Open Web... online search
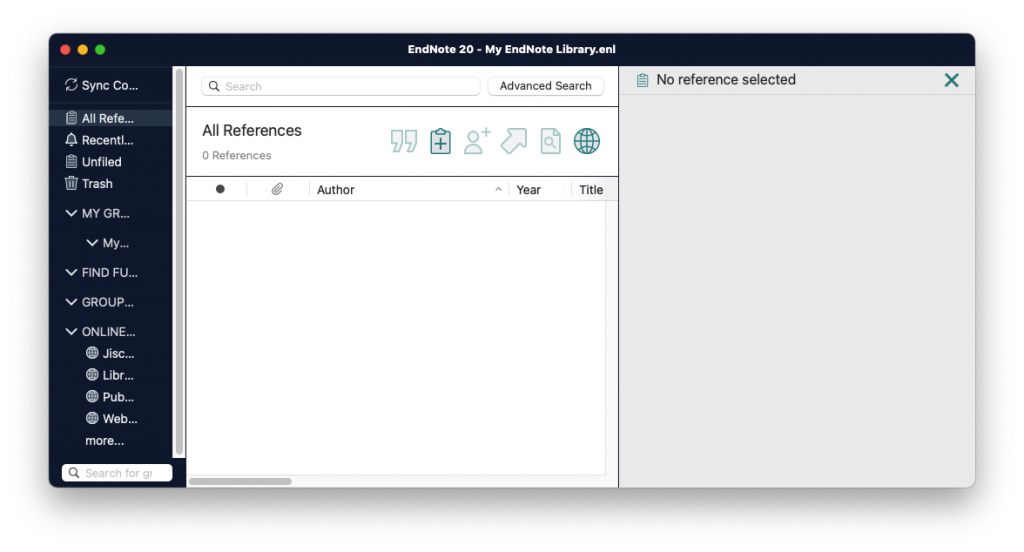1024x552 pixels. [111, 419]
